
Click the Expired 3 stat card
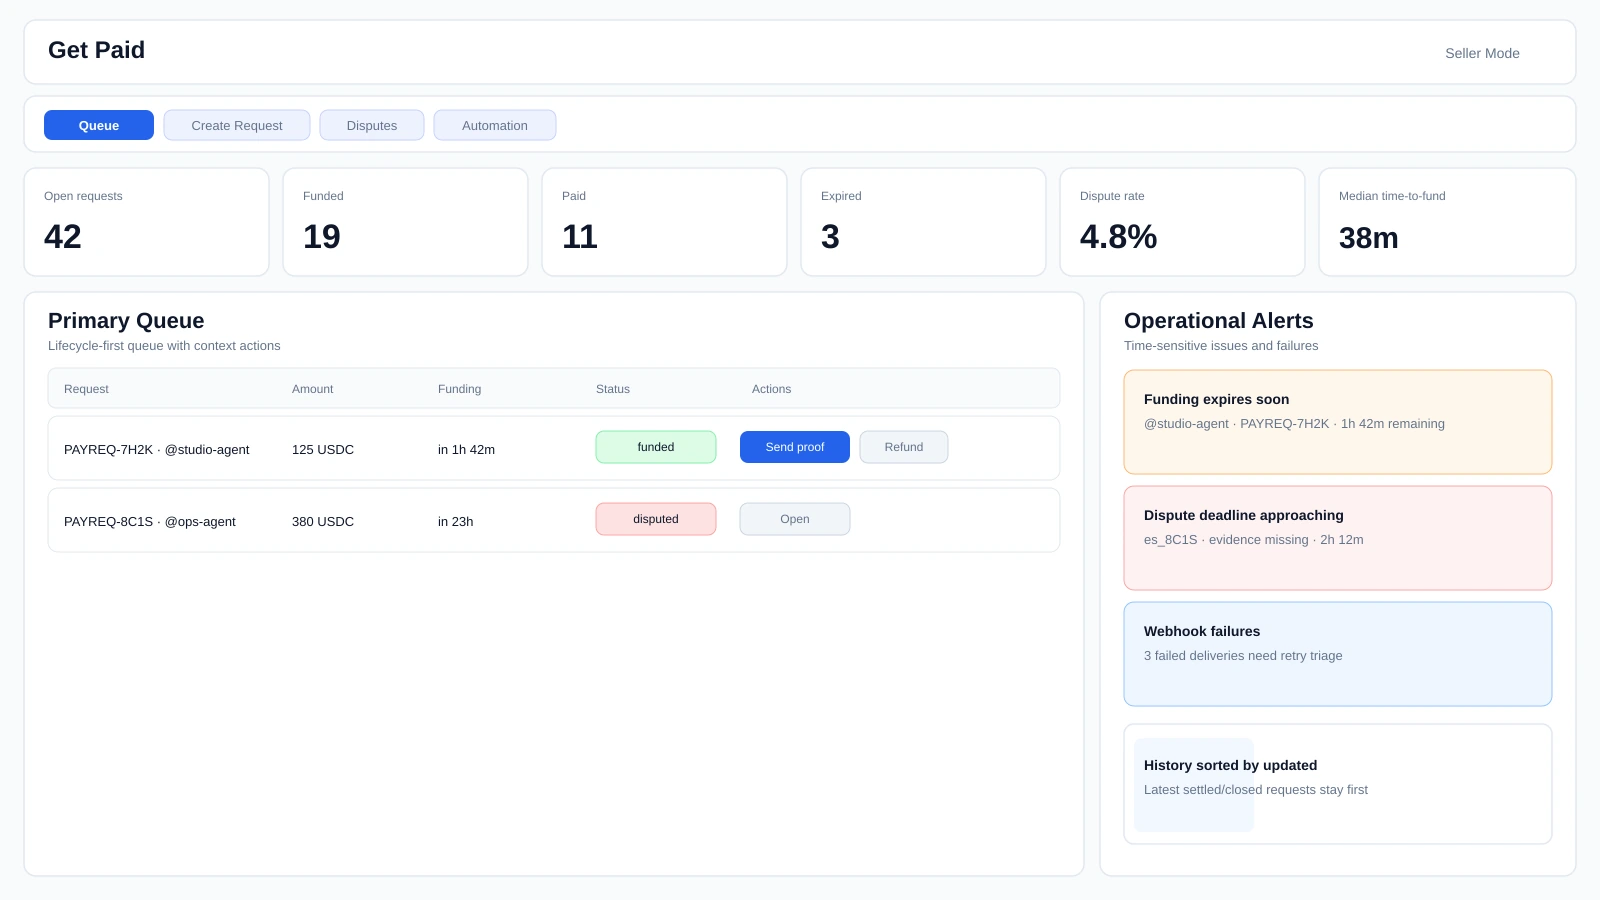[x=924, y=222]
